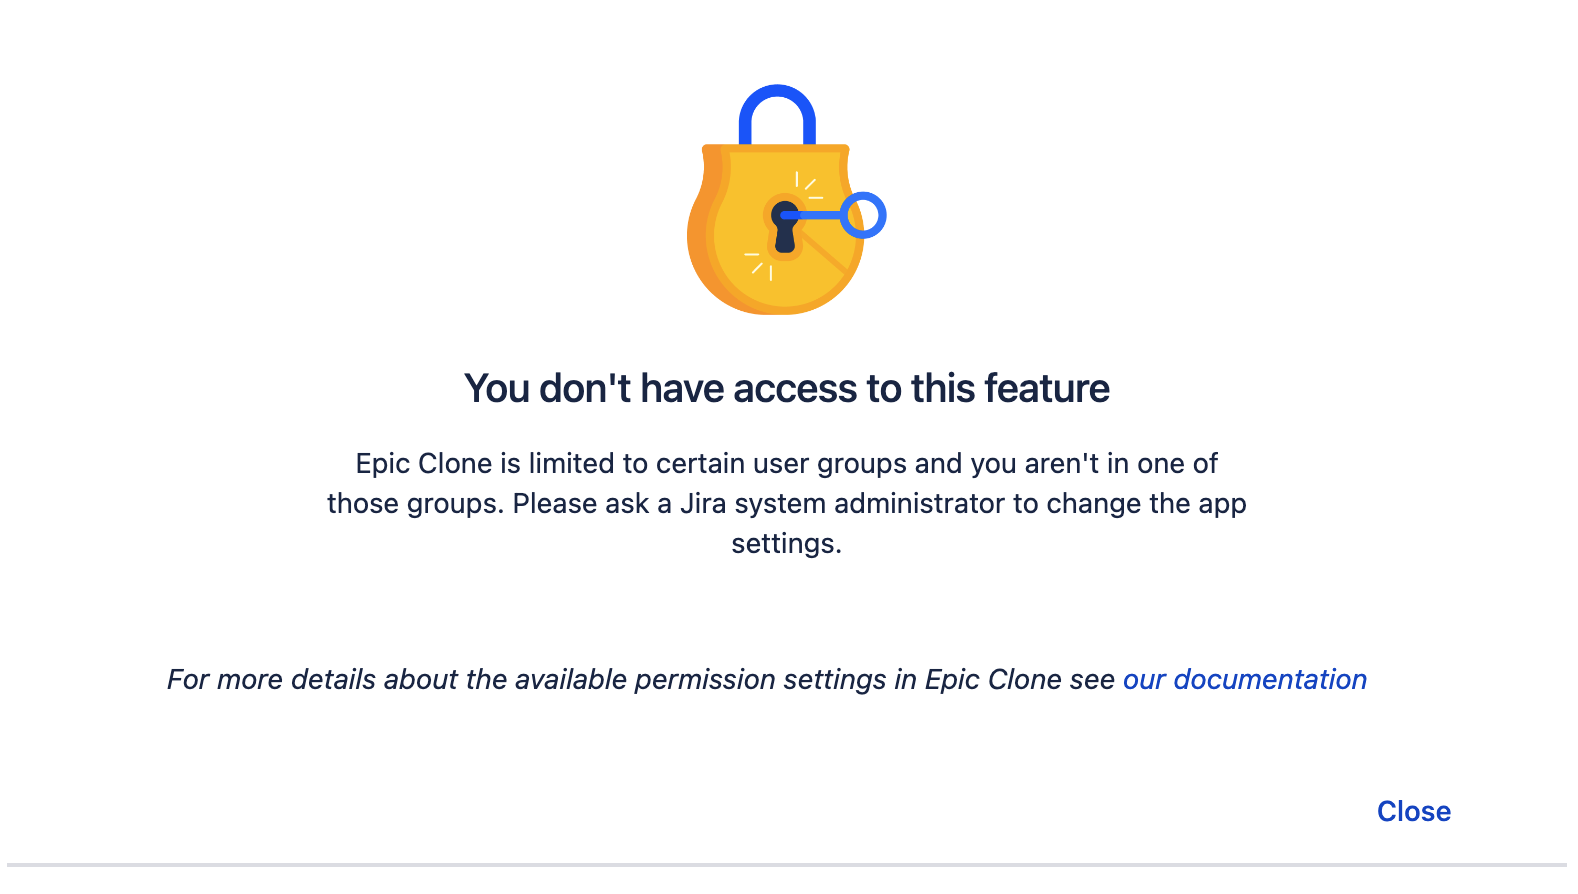Select the heading about missing feature access
This screenshot has width=1578, height=894.
click(x=786, y=388)
